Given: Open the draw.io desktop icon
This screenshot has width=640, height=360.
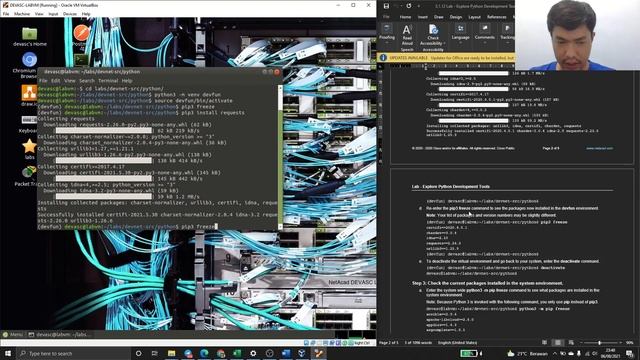Looking at the screenshot, I should click(x=29, y=93).
